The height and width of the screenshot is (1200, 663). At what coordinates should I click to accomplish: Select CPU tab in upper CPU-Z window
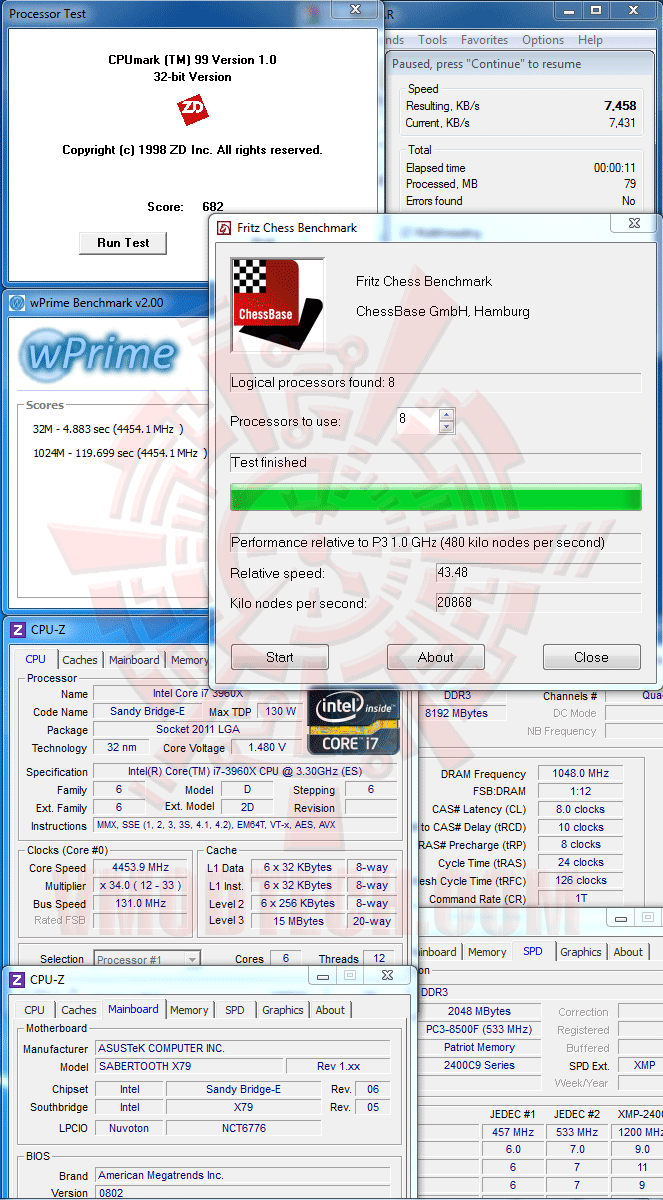click(36, 659)
